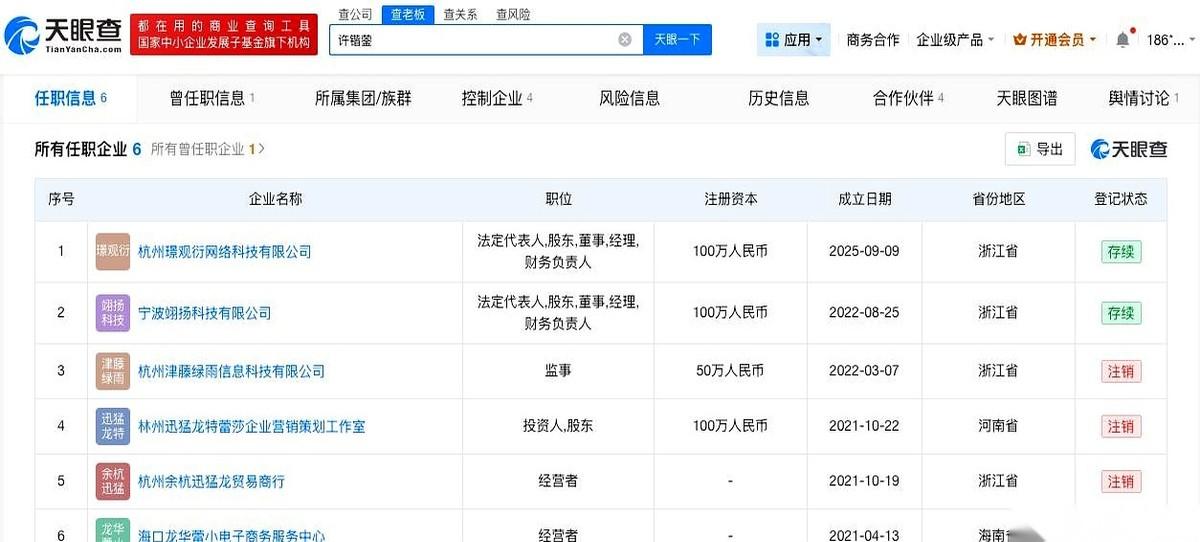The height and width of the screenshot is (542, 1200).
Task: Open link 杭州余杭迅猛龙贸易商行
Action: tap(211, 481)
